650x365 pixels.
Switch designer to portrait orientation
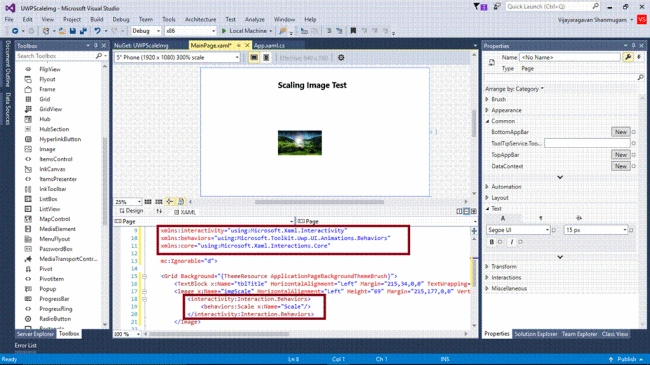pyautogui.click(x=266, y=58)
